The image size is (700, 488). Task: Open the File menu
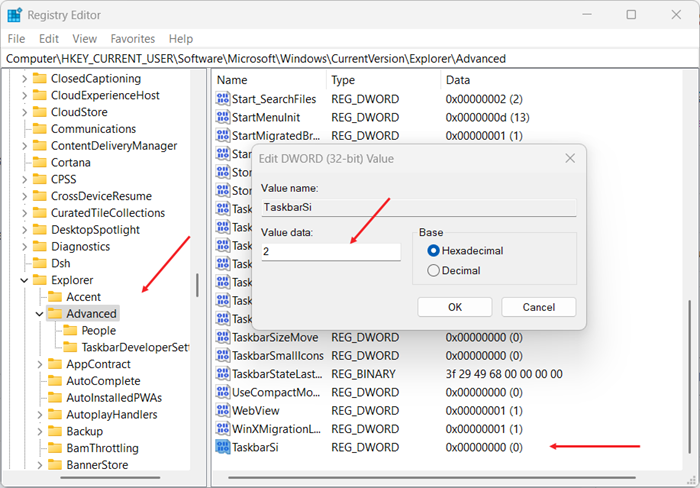[x=16, y=39]
